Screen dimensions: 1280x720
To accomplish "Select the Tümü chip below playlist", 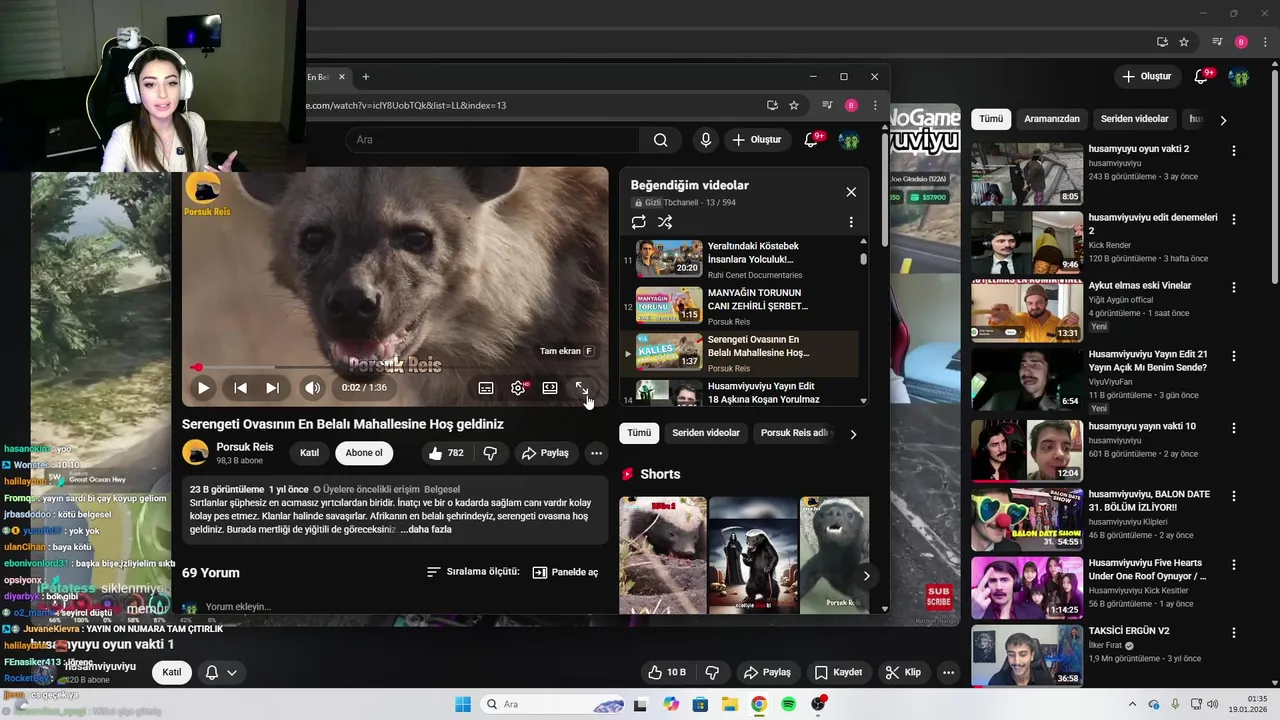I will click(x=639, y=433).
